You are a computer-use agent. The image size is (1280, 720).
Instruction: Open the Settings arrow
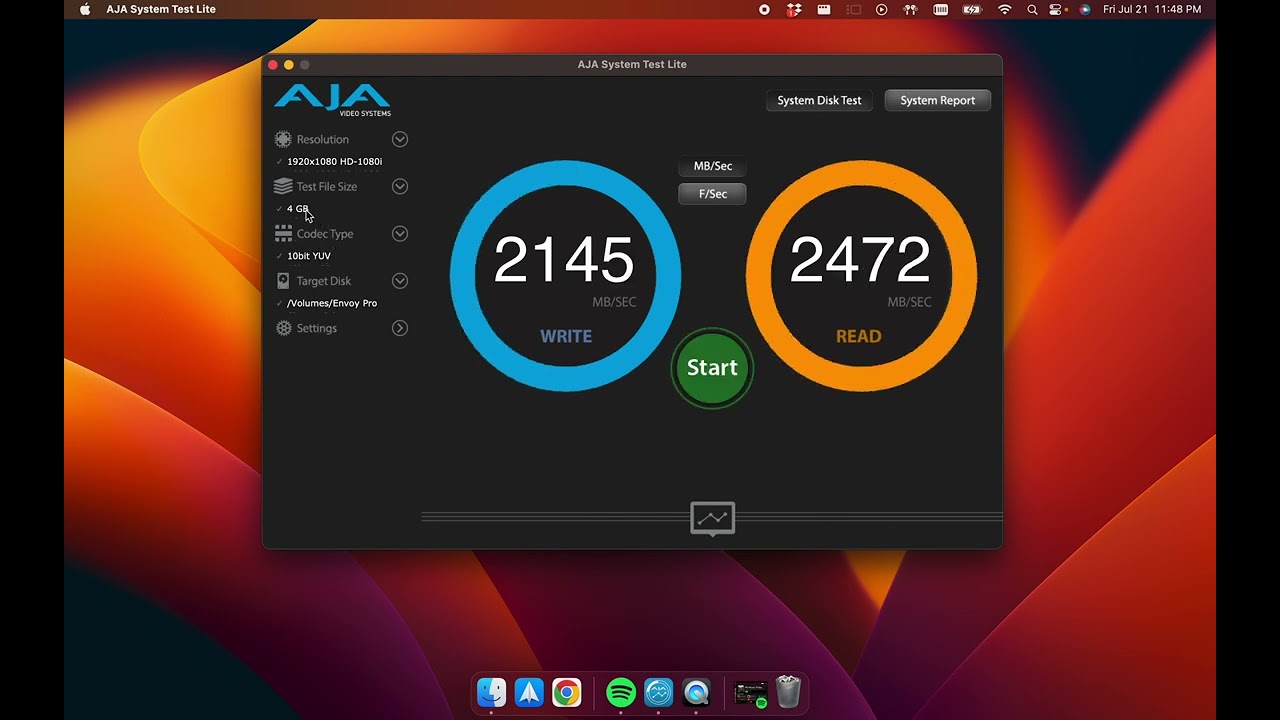click(400, 328)
